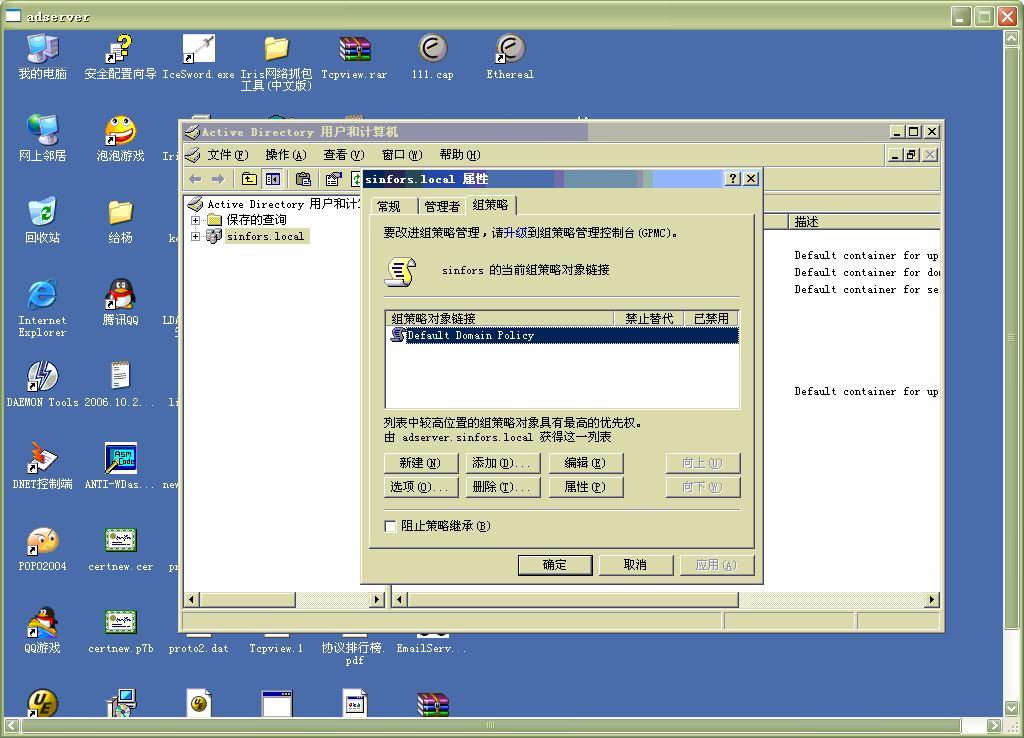Click the 升级 link for GPMC
1024x738 pixels.
tap(515, 232)
